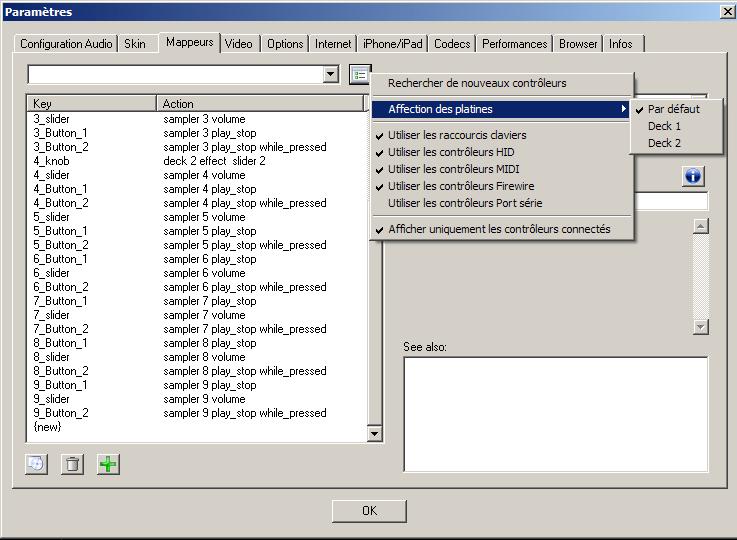The height and width of the screenshot is (540, 737).
Task: Enable Utiliser les contrôleurs Port série
Action: pos(465,203)
